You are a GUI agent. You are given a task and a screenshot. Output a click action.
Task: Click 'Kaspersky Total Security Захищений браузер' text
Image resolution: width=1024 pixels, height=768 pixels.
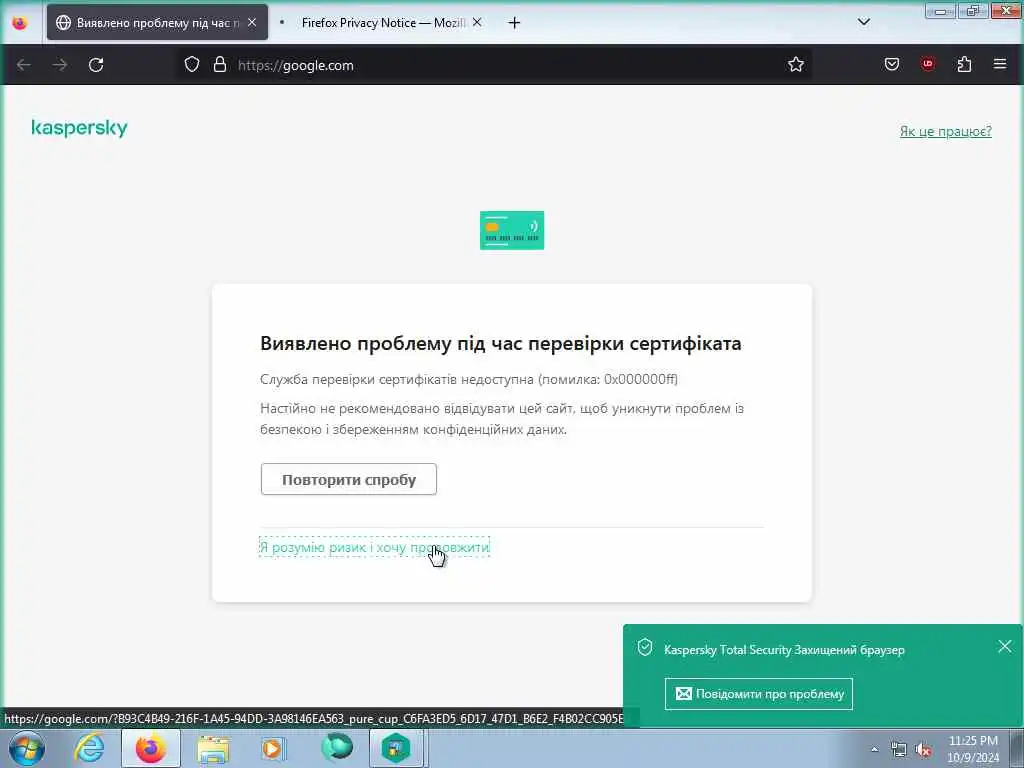click(x=784, y=650)
